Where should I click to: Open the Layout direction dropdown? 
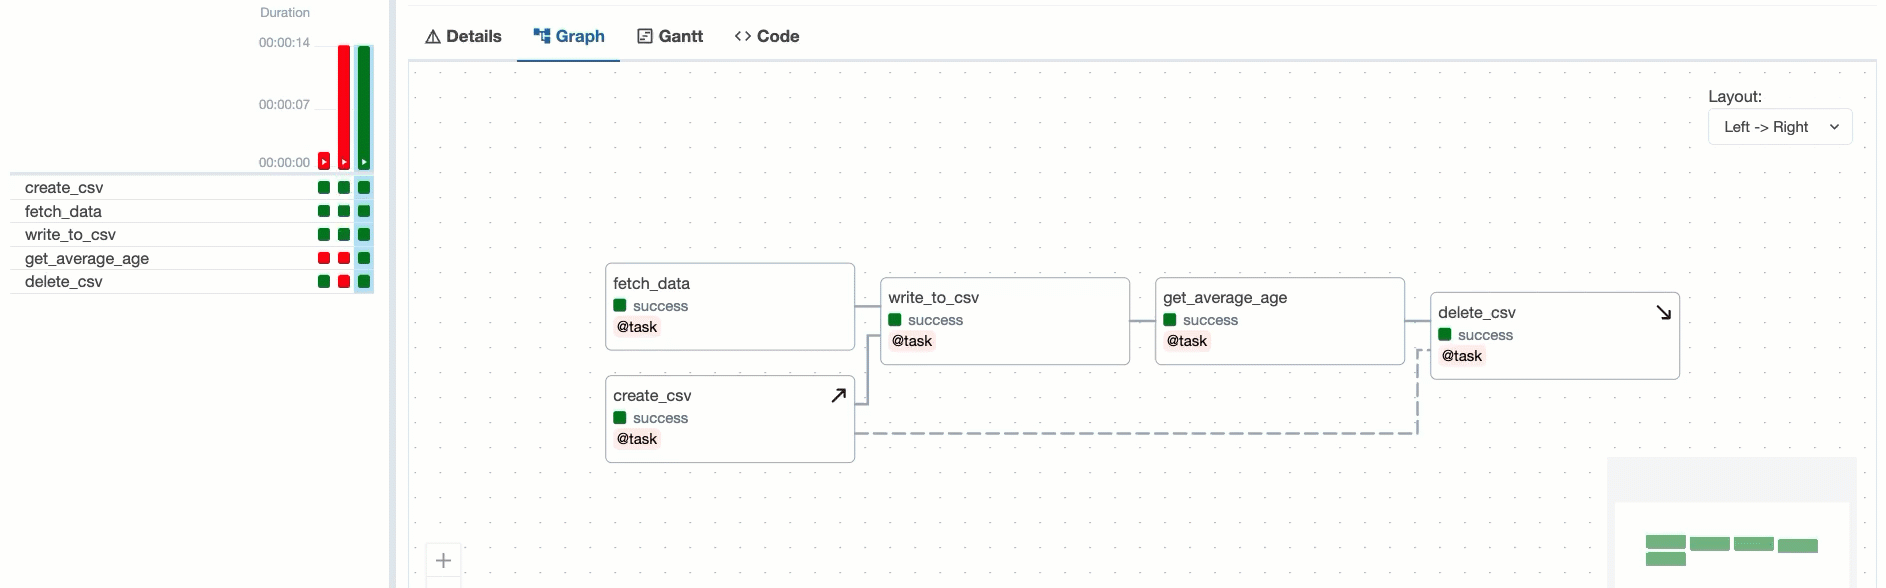pyautogui.click(x=1779, y=127)
